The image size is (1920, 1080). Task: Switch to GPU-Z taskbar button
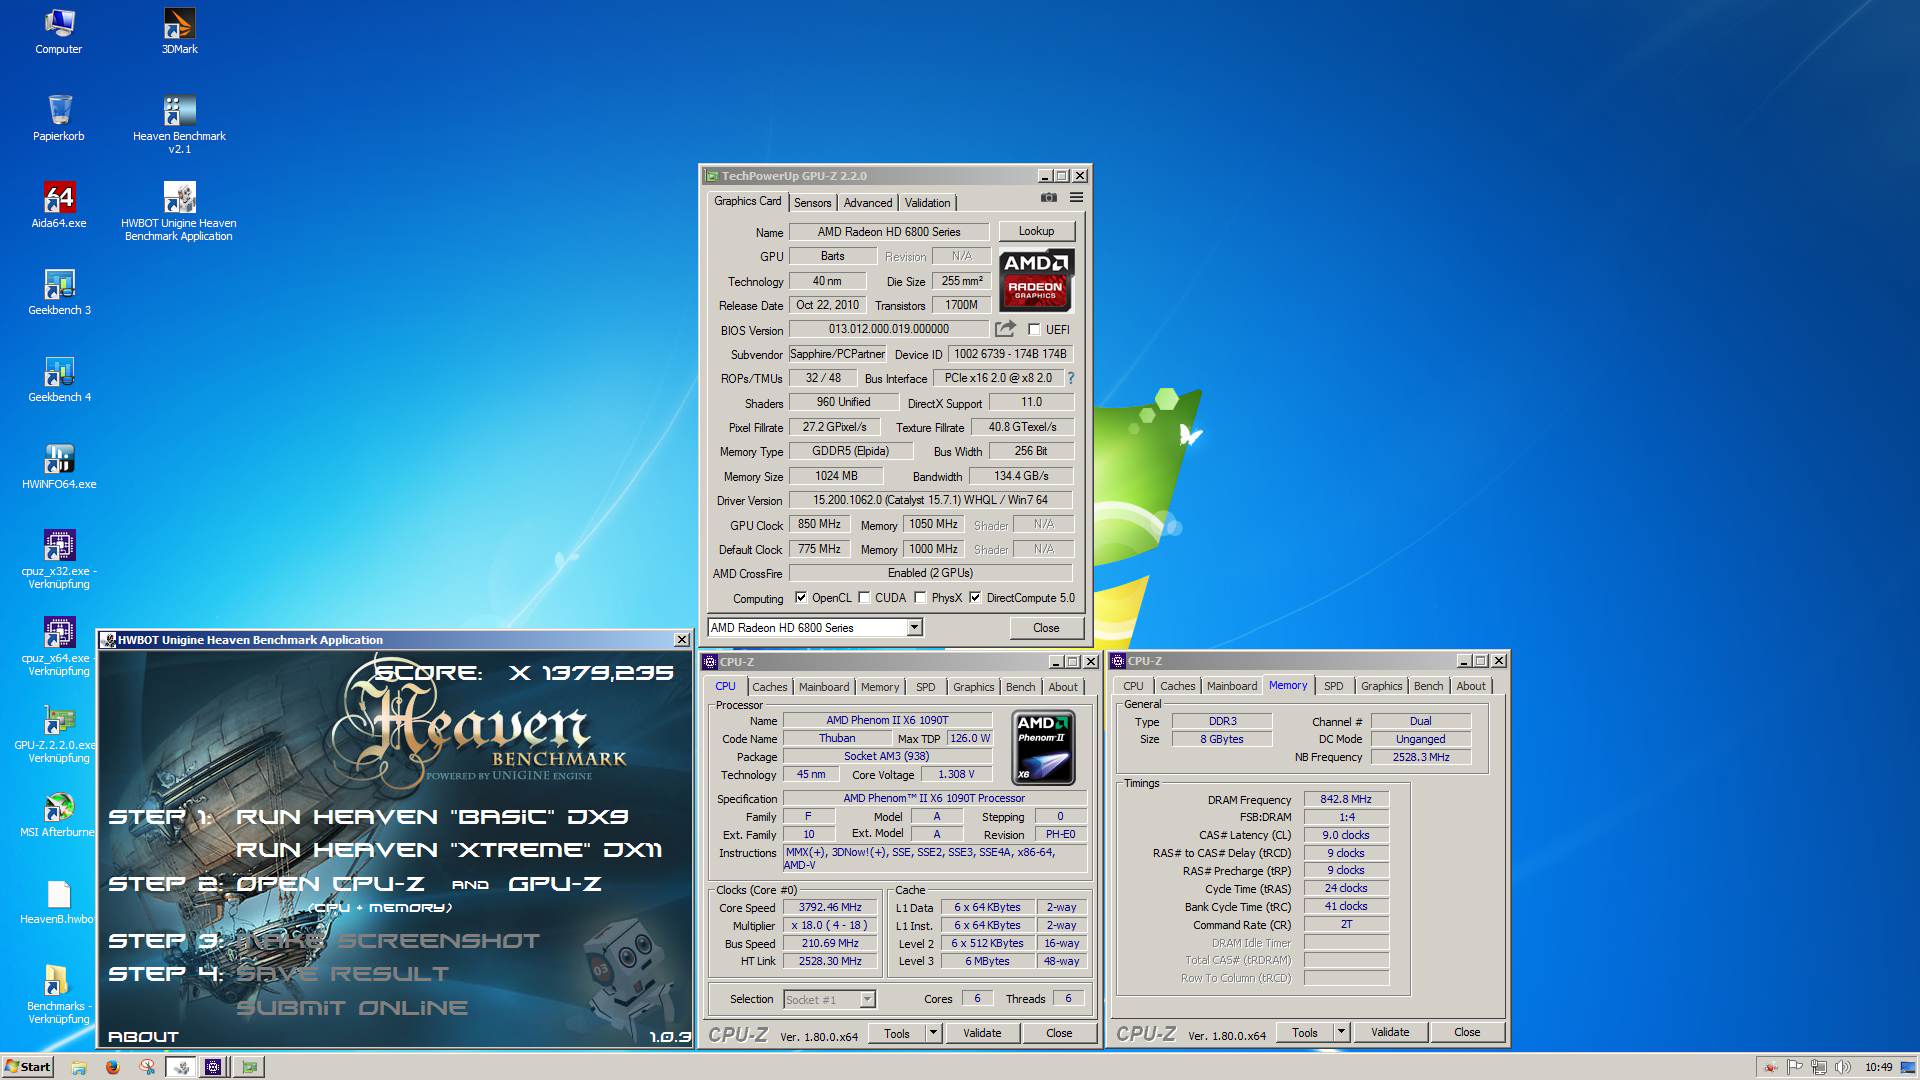[249, 1067]
